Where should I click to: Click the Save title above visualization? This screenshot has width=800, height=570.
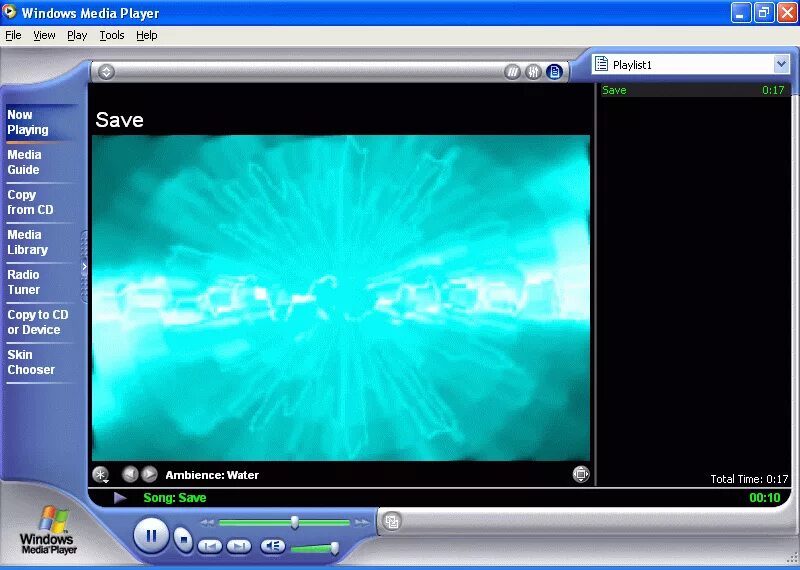point(119,120)
